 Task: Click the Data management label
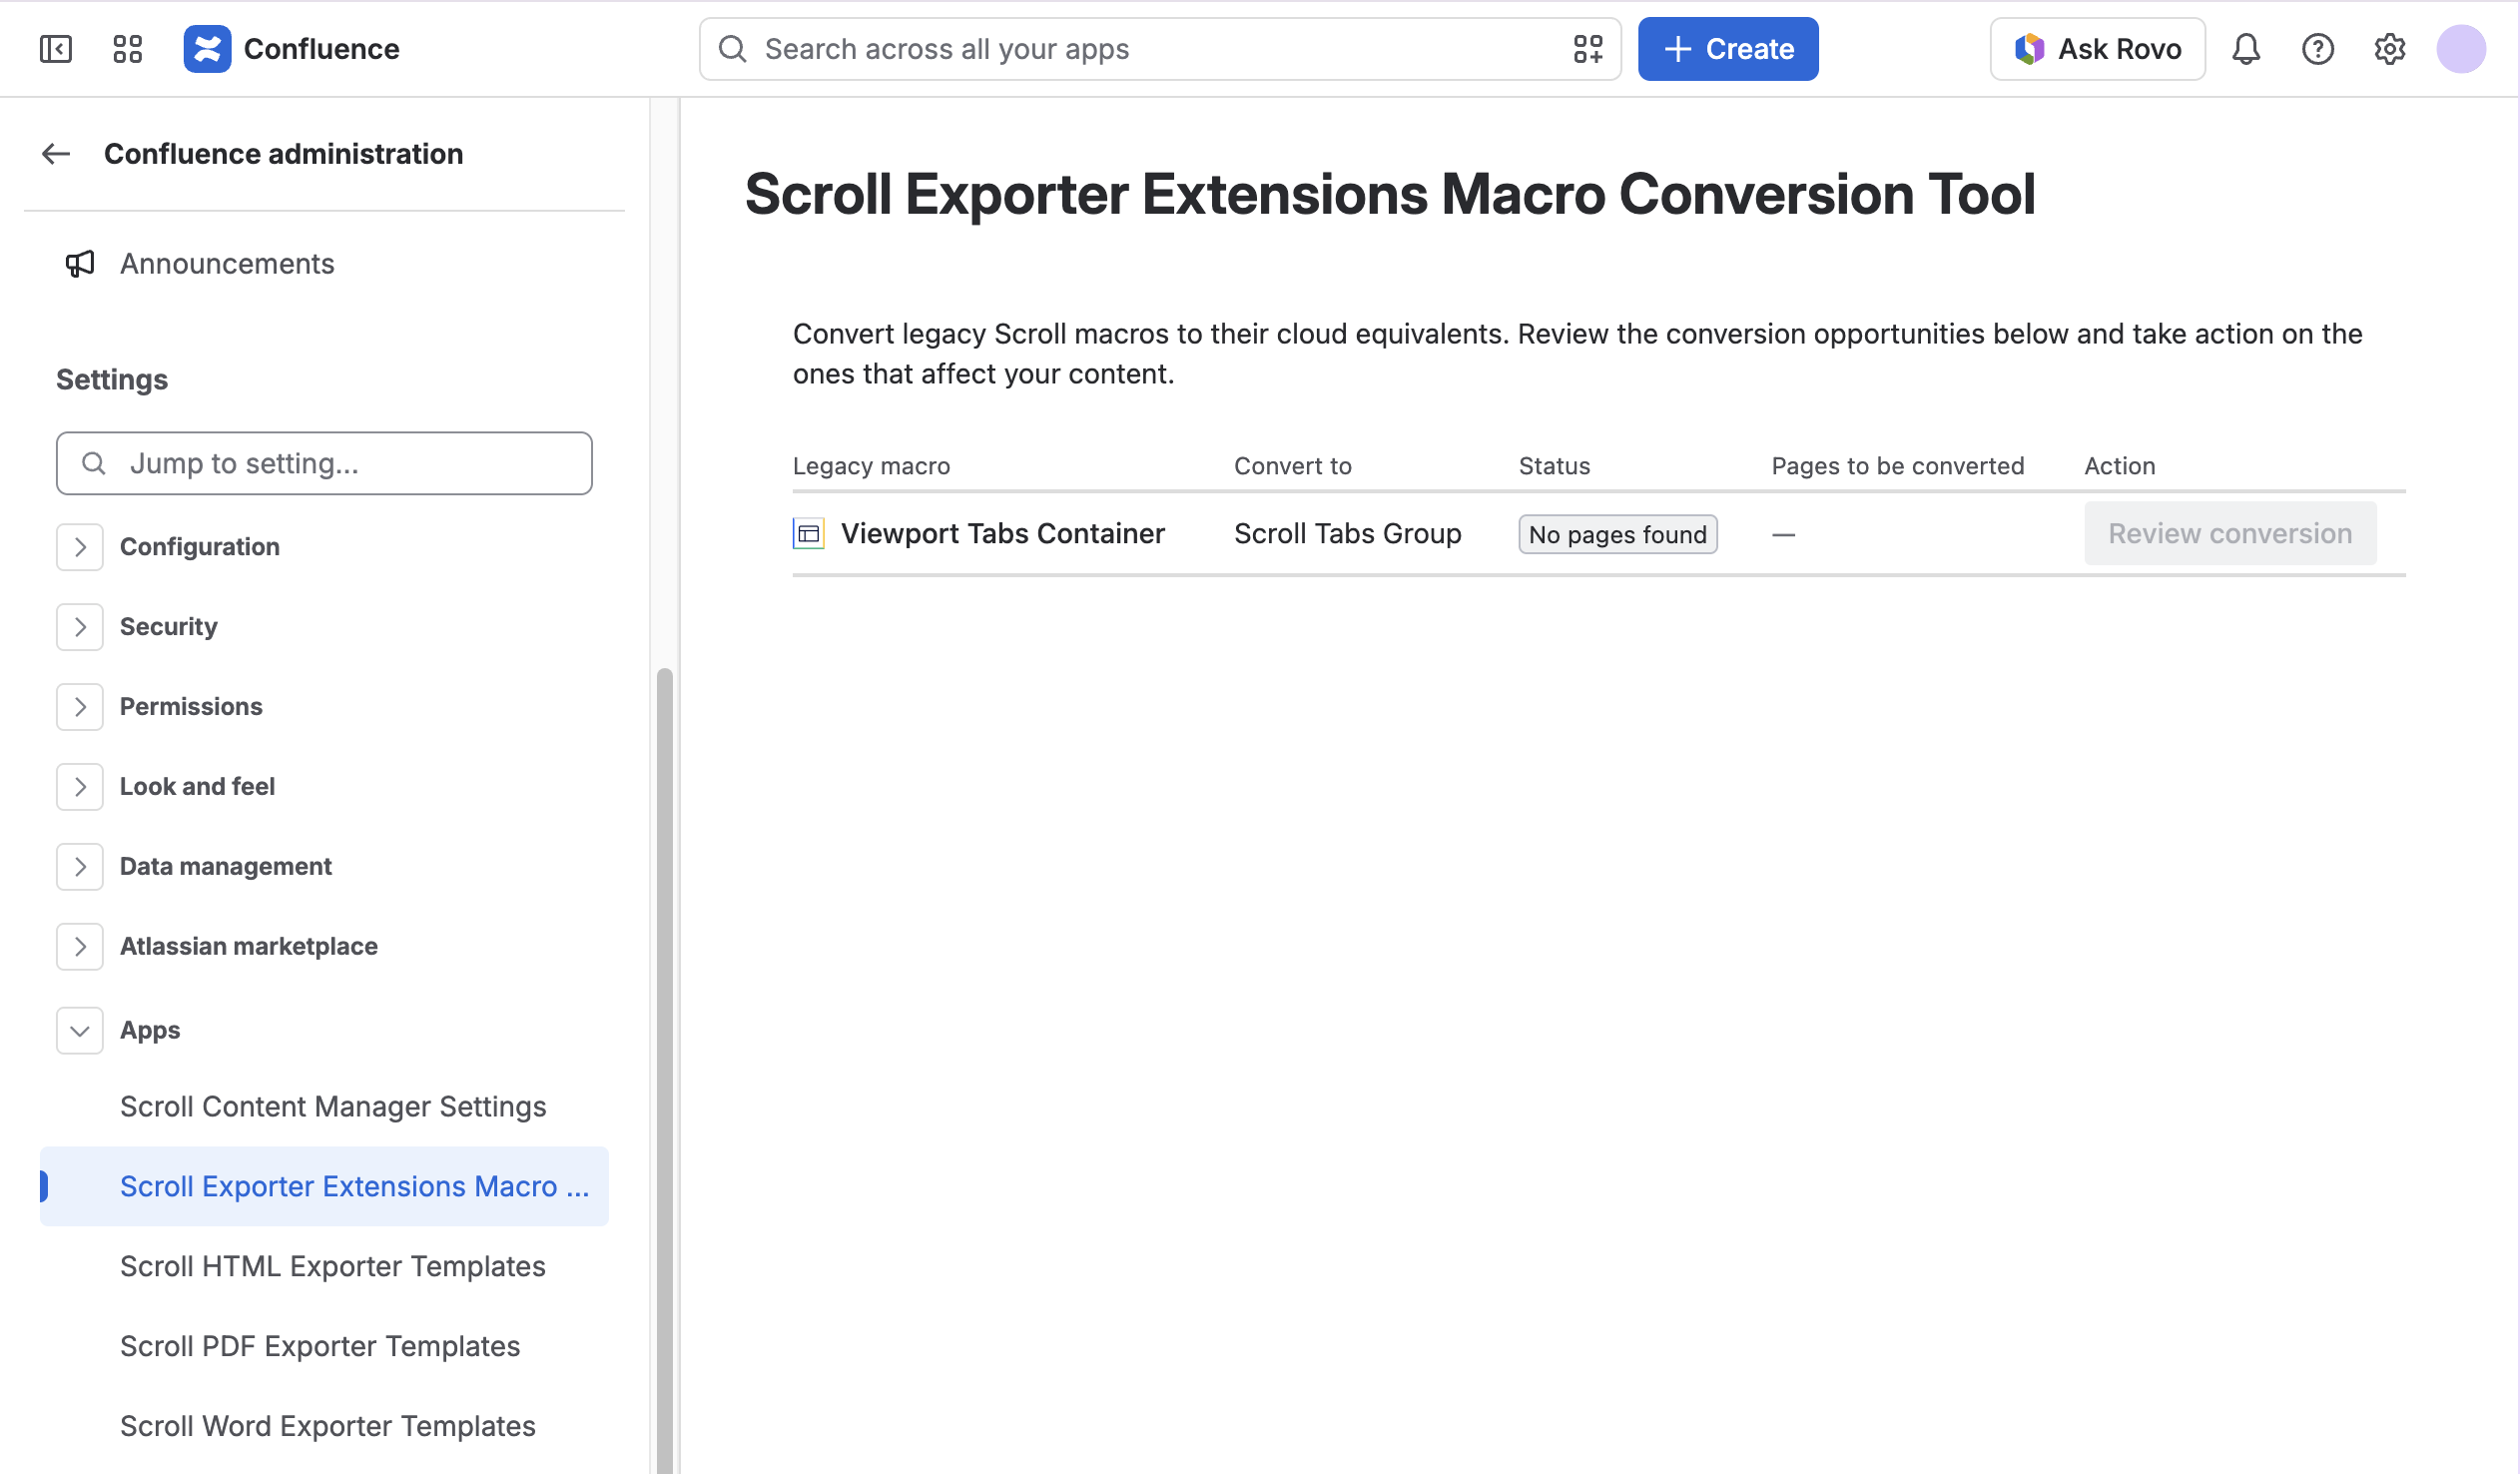click(x=226, y=867)
